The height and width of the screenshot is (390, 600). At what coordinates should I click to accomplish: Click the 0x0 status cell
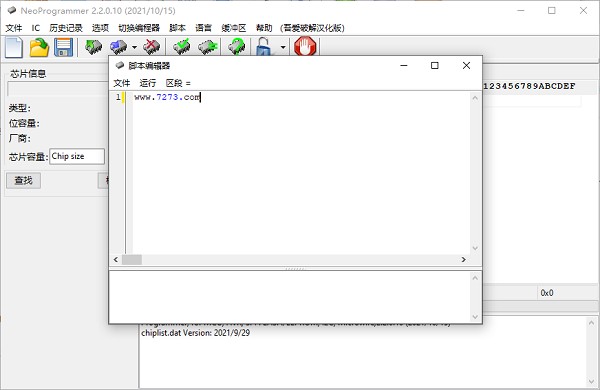click(x=547, y=293)
